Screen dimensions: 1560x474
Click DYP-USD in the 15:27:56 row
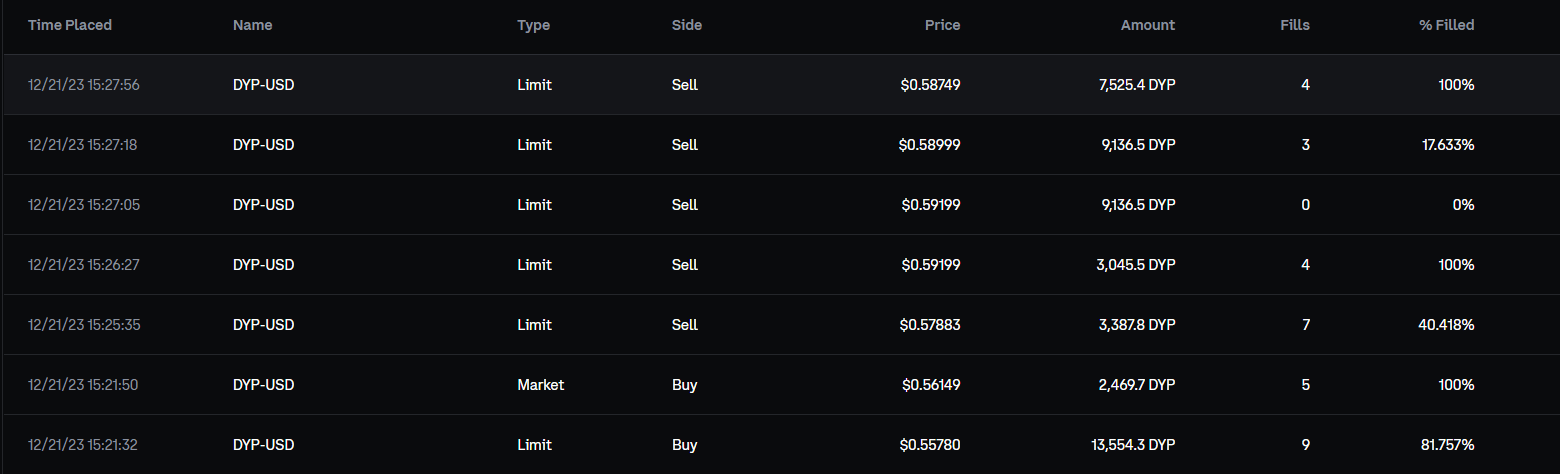coord(263,85)
